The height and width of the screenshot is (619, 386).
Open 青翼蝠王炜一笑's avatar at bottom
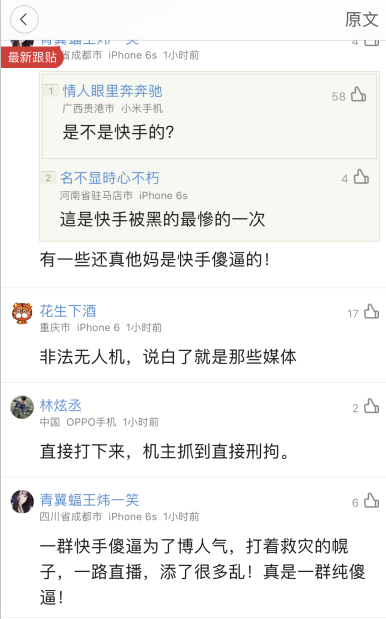point(22,501)
